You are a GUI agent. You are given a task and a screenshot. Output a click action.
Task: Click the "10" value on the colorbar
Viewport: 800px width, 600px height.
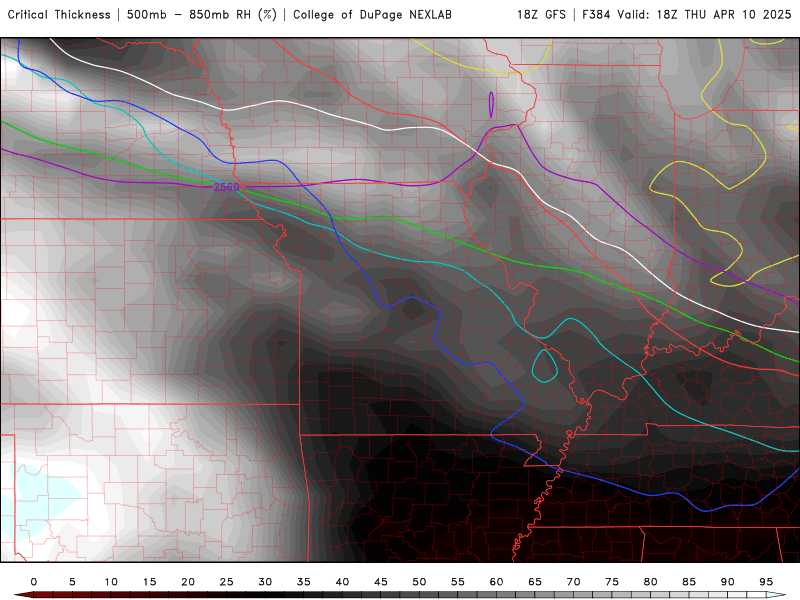pos(111,582)
